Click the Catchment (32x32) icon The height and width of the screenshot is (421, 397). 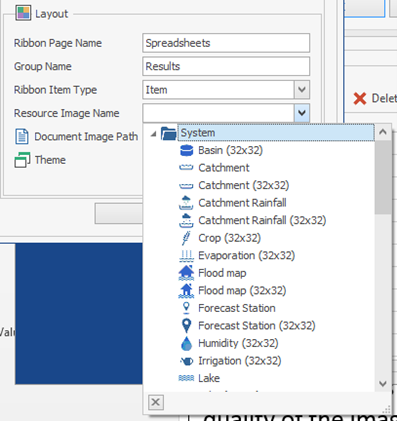click(x=186, y=185)
